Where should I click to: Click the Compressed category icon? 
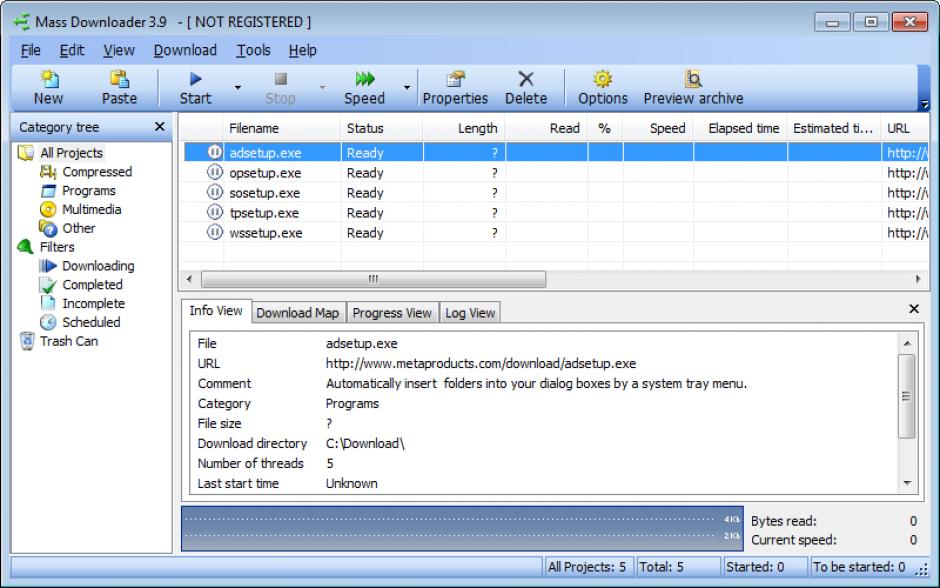[x=48, y=172]
